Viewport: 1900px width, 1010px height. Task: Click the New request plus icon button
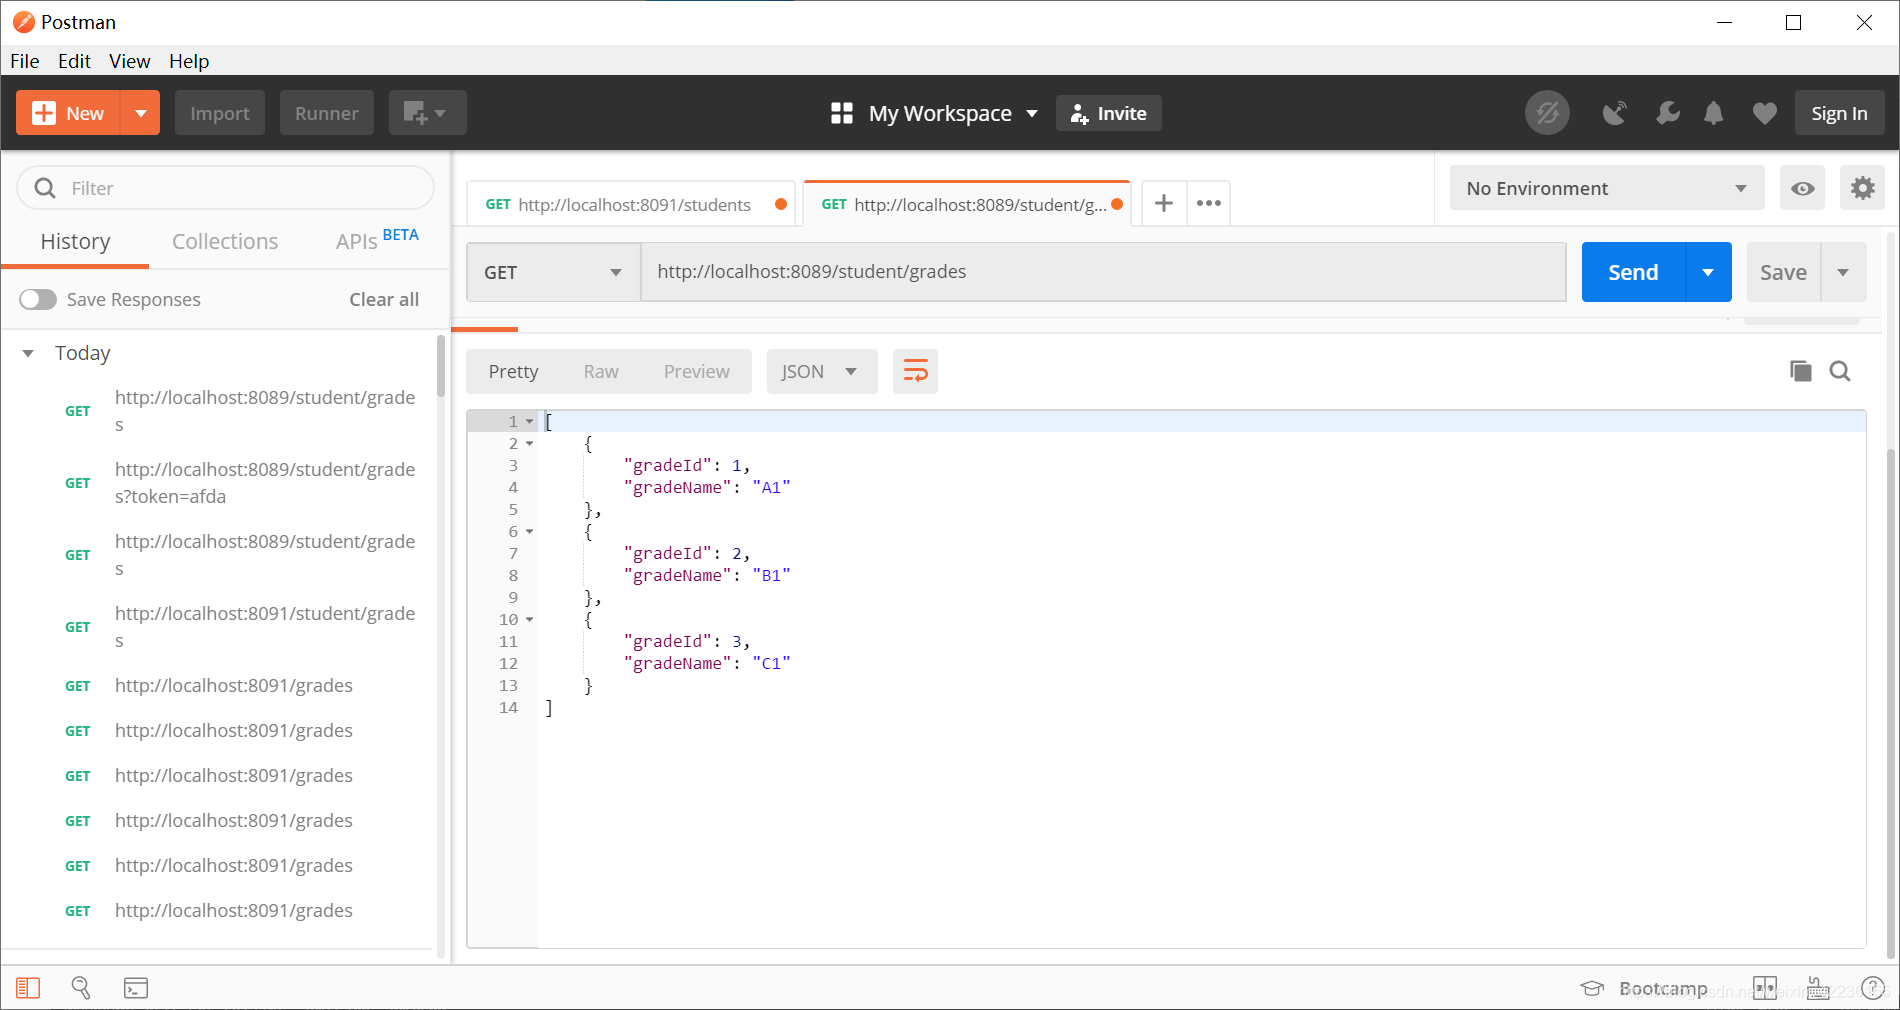pyautogui.click(x=68, y=113)
